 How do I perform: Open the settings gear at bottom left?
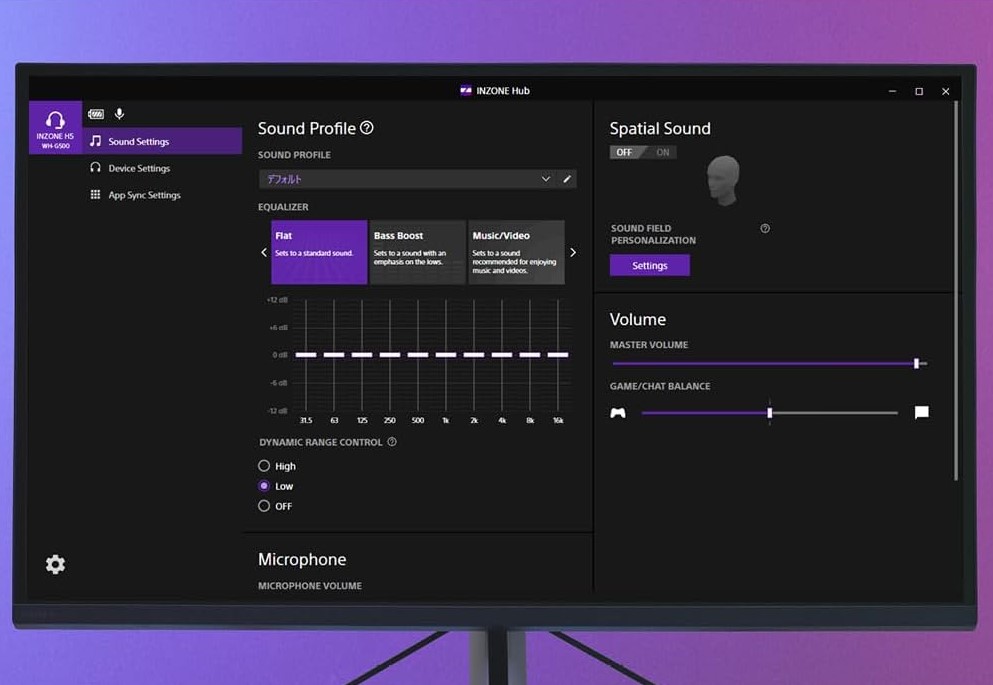(x=55, y=565)
